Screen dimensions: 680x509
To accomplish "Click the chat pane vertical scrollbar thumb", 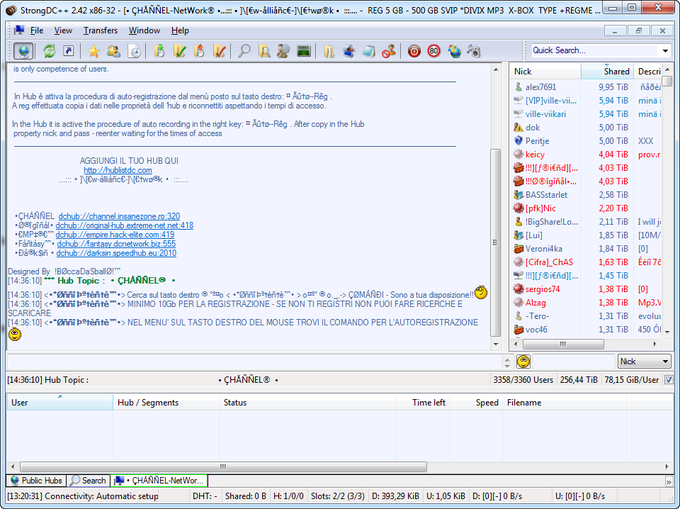I will click(495, 242).
